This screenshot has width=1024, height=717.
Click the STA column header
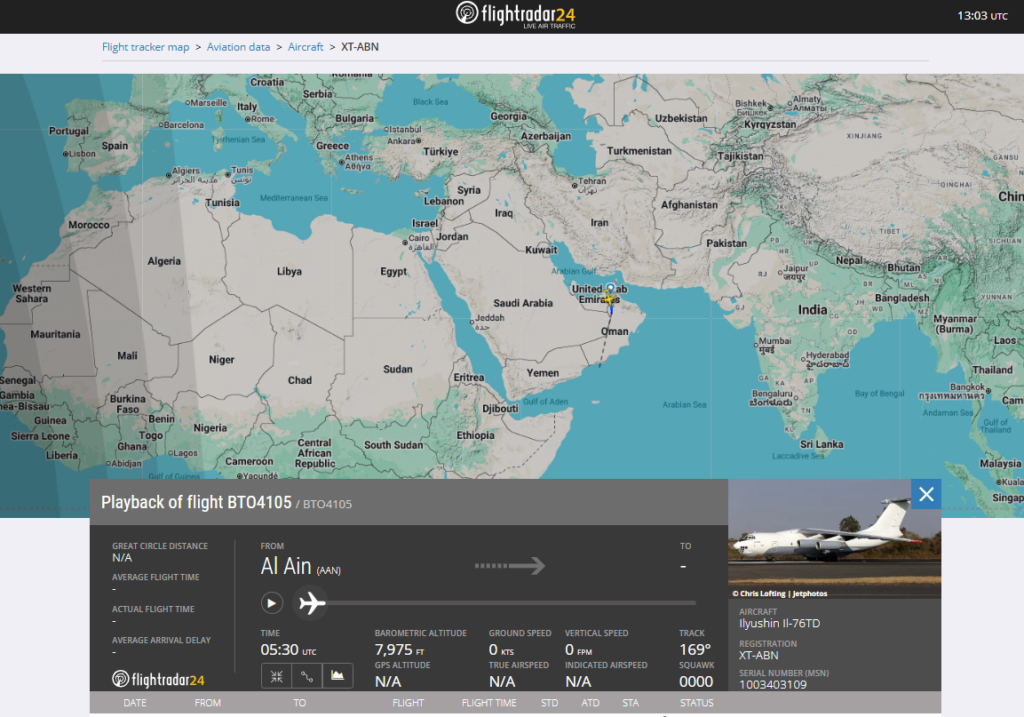630,703
